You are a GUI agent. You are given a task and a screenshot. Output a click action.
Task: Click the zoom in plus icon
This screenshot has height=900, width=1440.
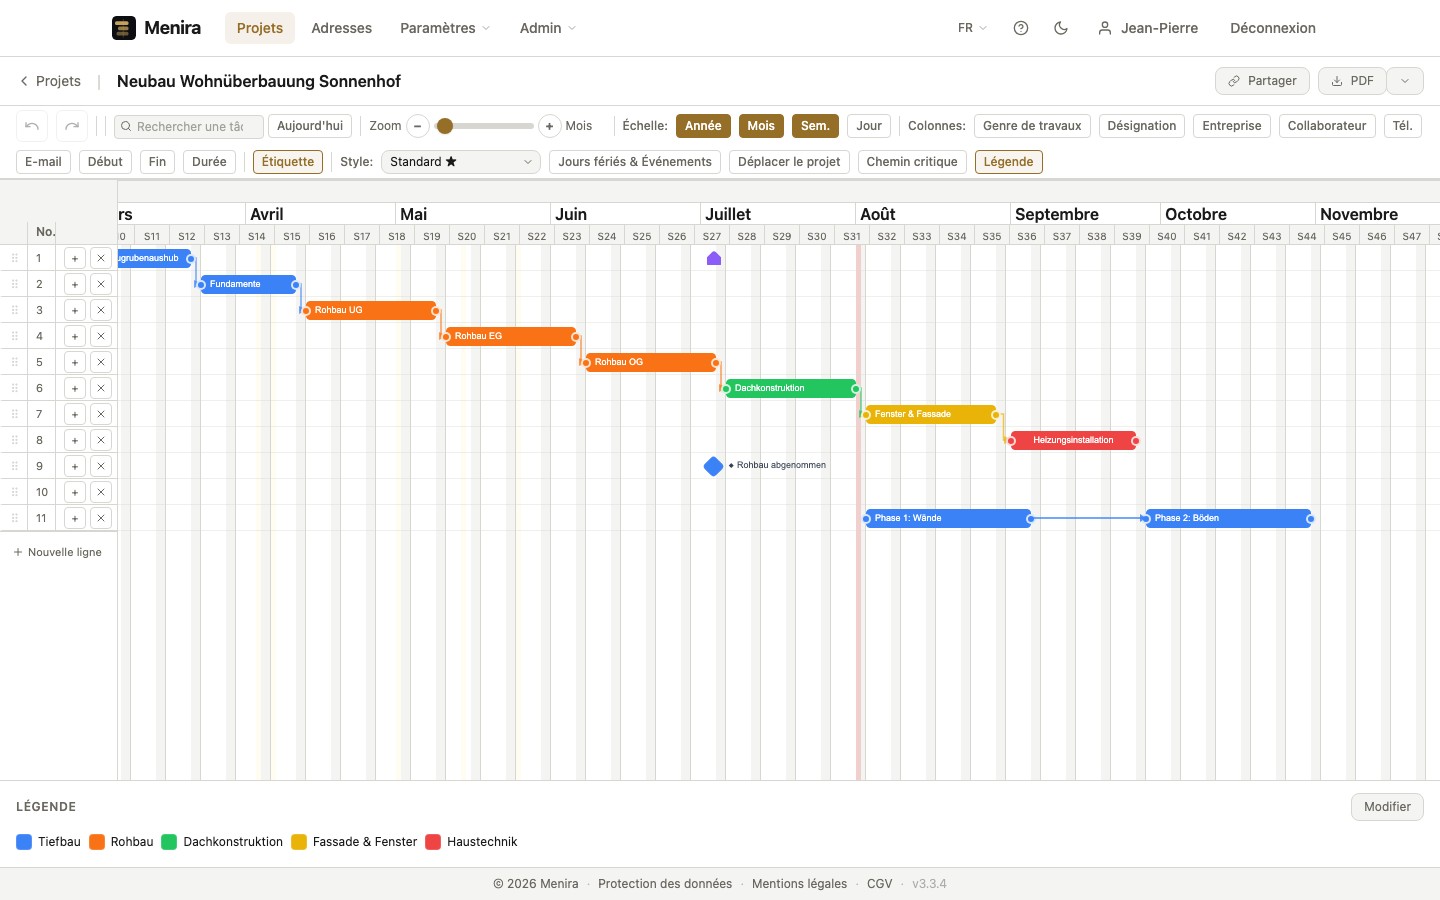tap(549, 126)
